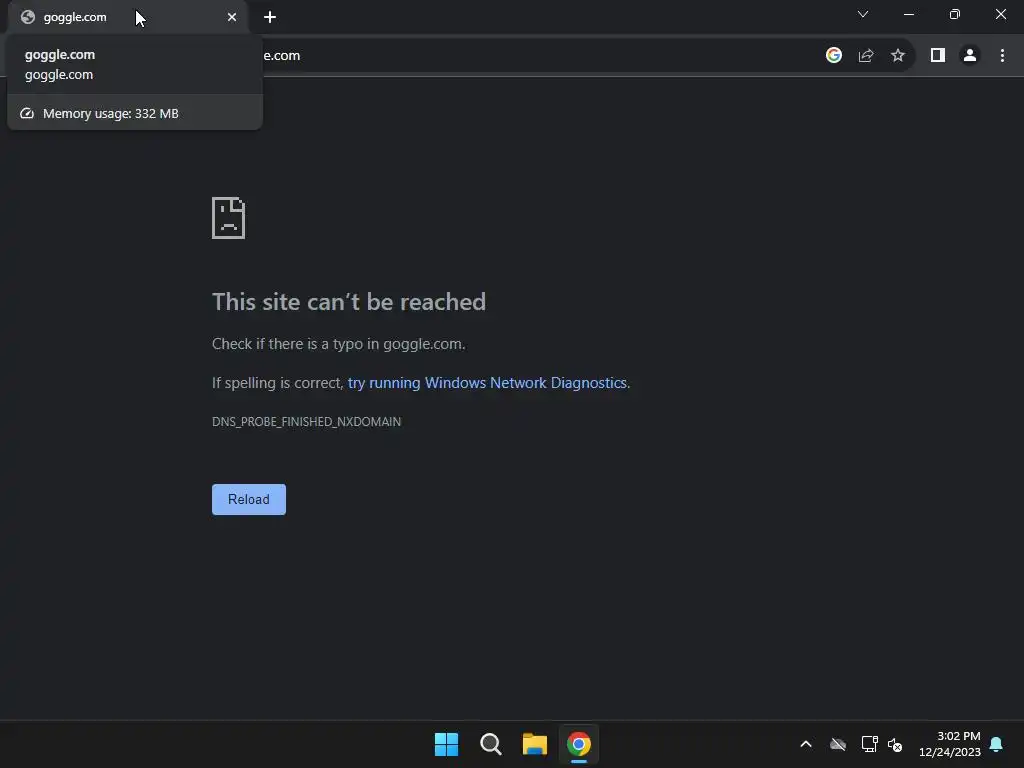
Task: Open a new tab with plus button
Action: (x=270, y=17)
